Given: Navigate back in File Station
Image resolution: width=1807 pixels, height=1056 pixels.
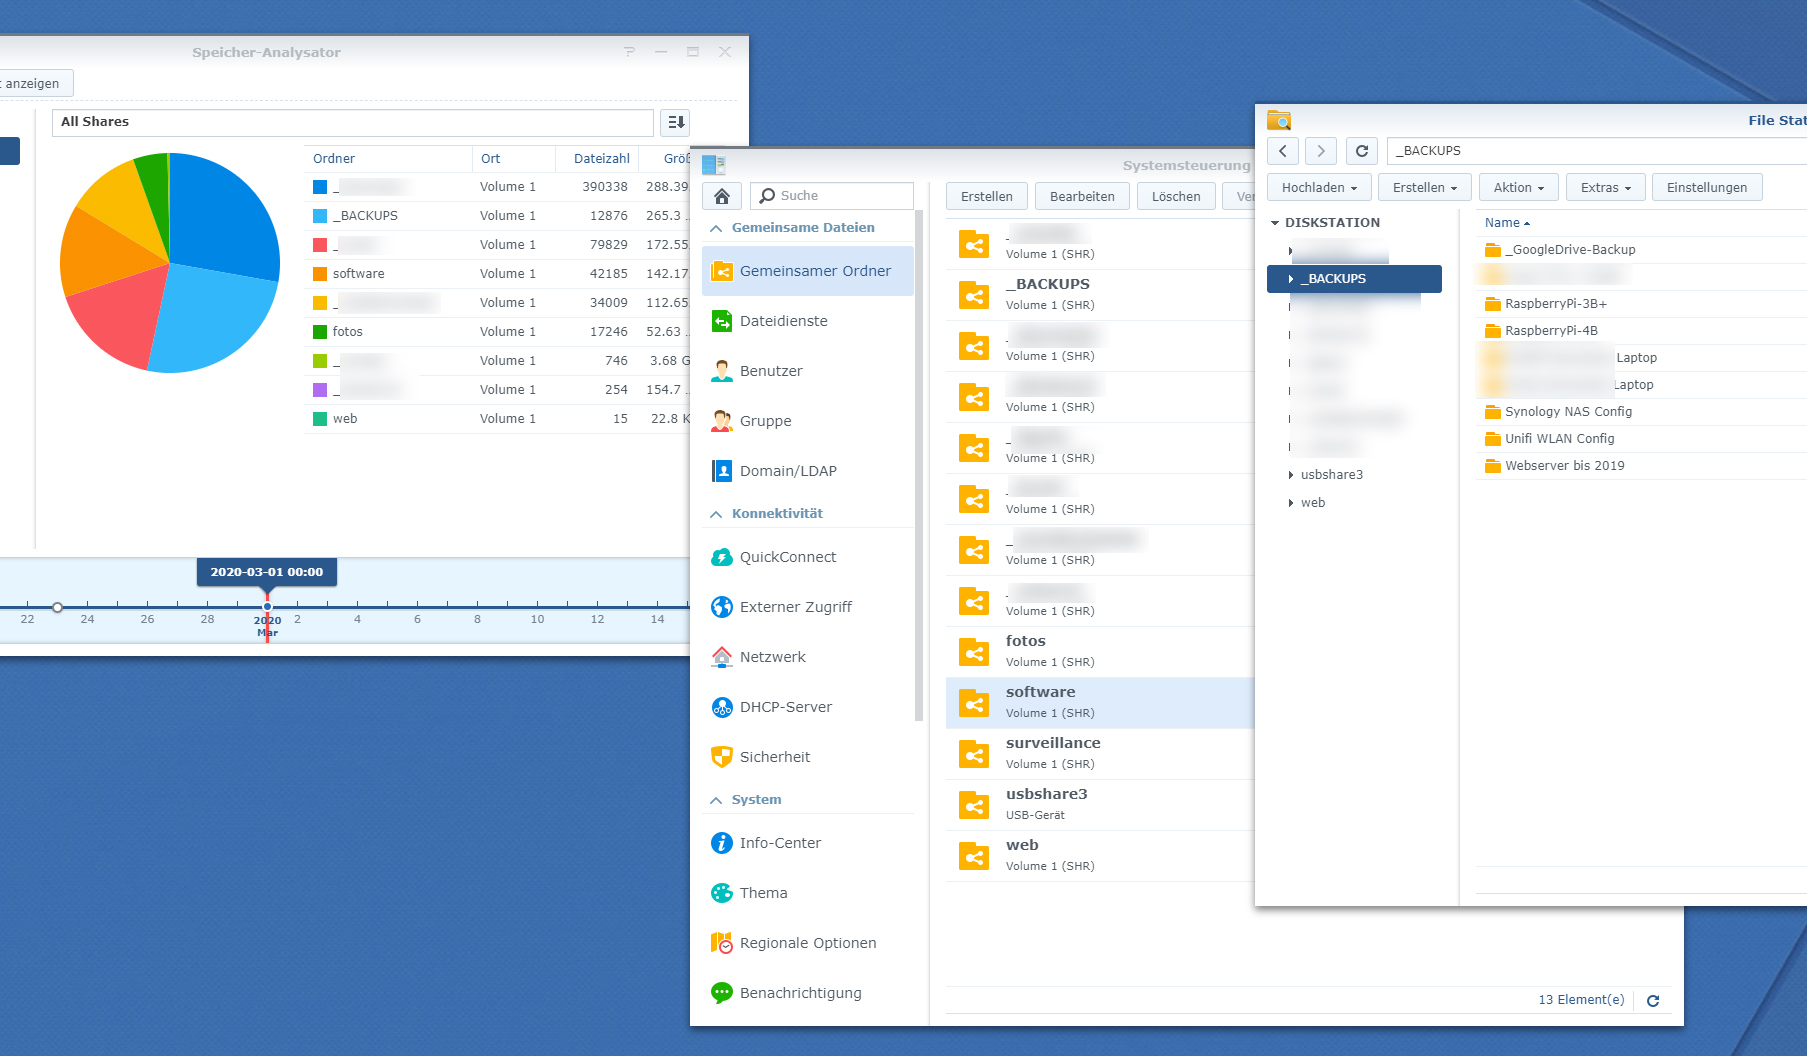Looking at the screenshot, I should pyautogui.click(x=1283, y=151).
